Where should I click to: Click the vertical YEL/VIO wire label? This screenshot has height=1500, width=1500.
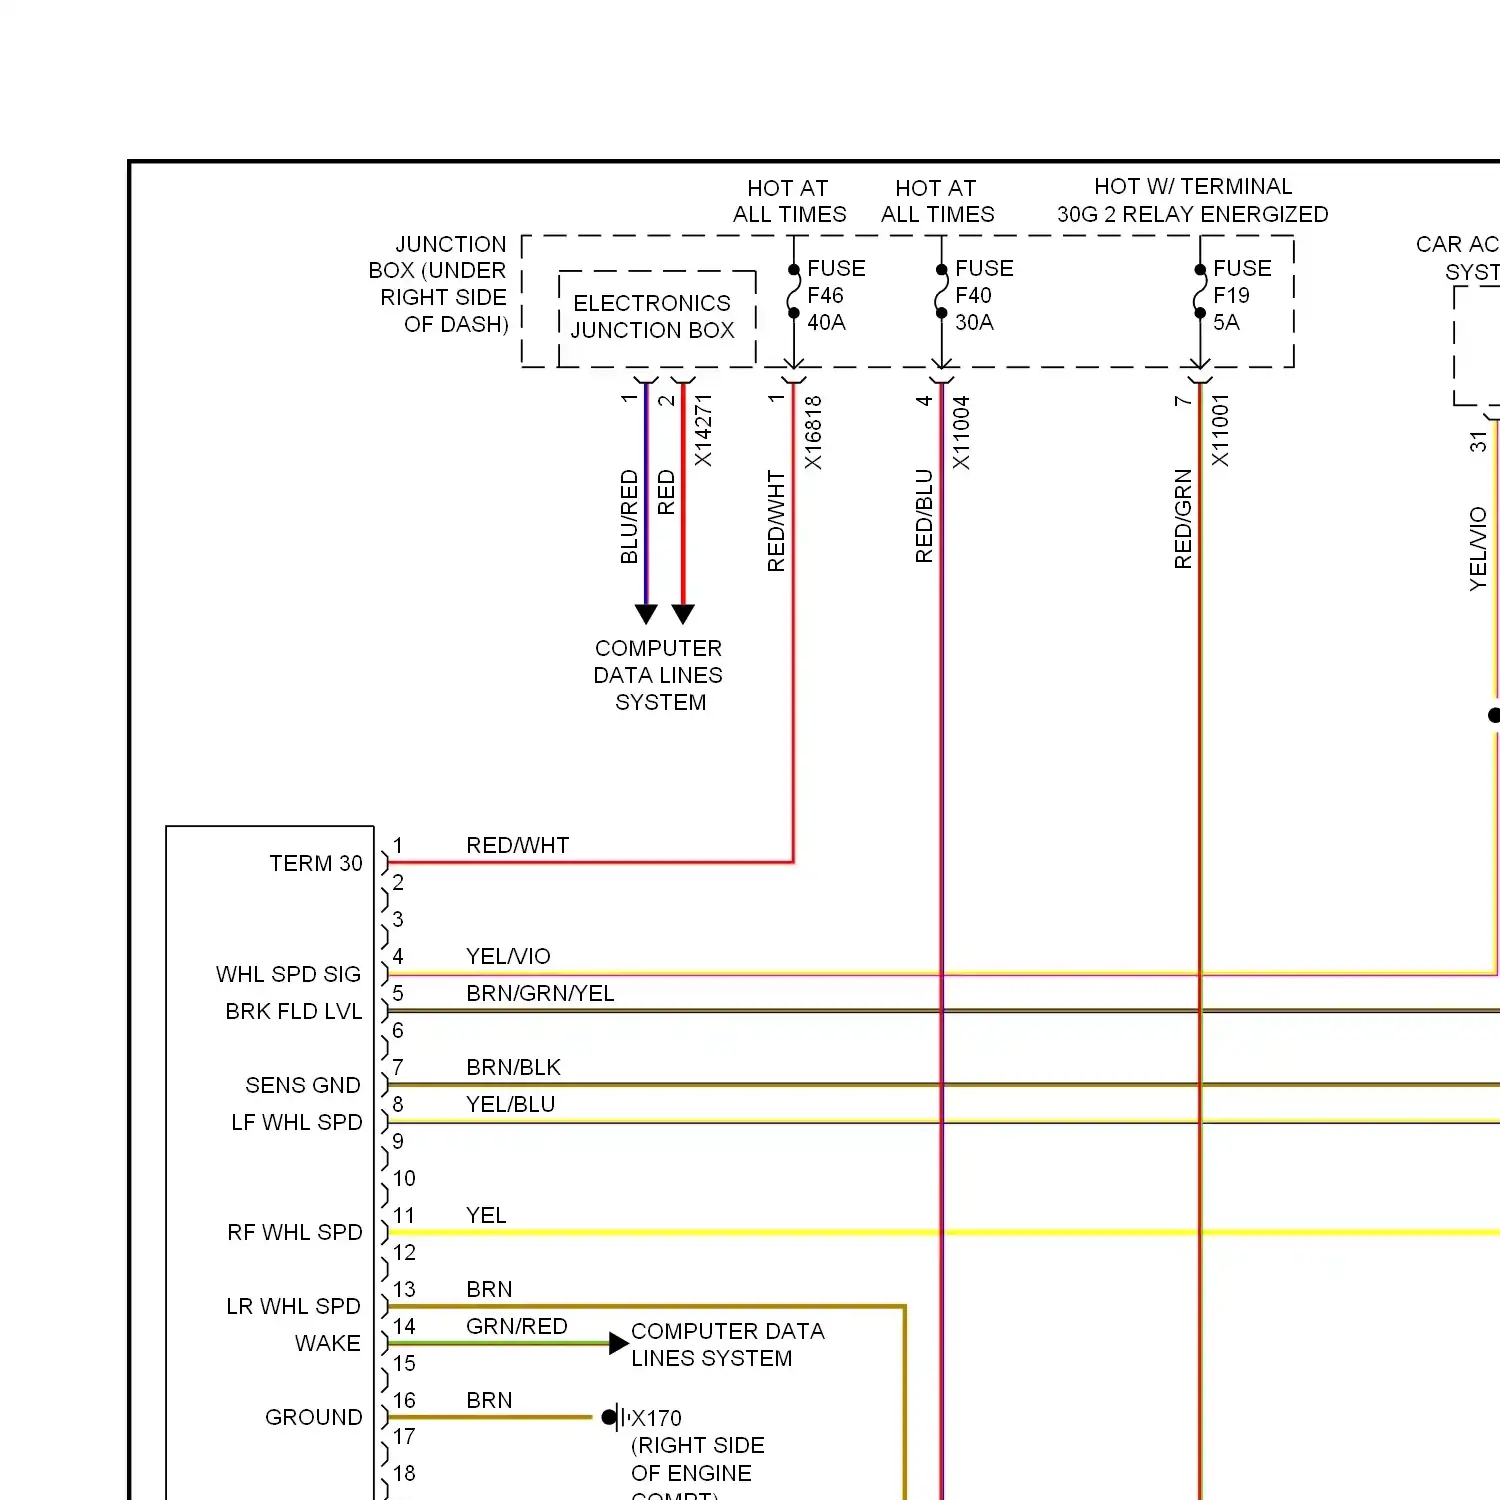coord(1478,549)
